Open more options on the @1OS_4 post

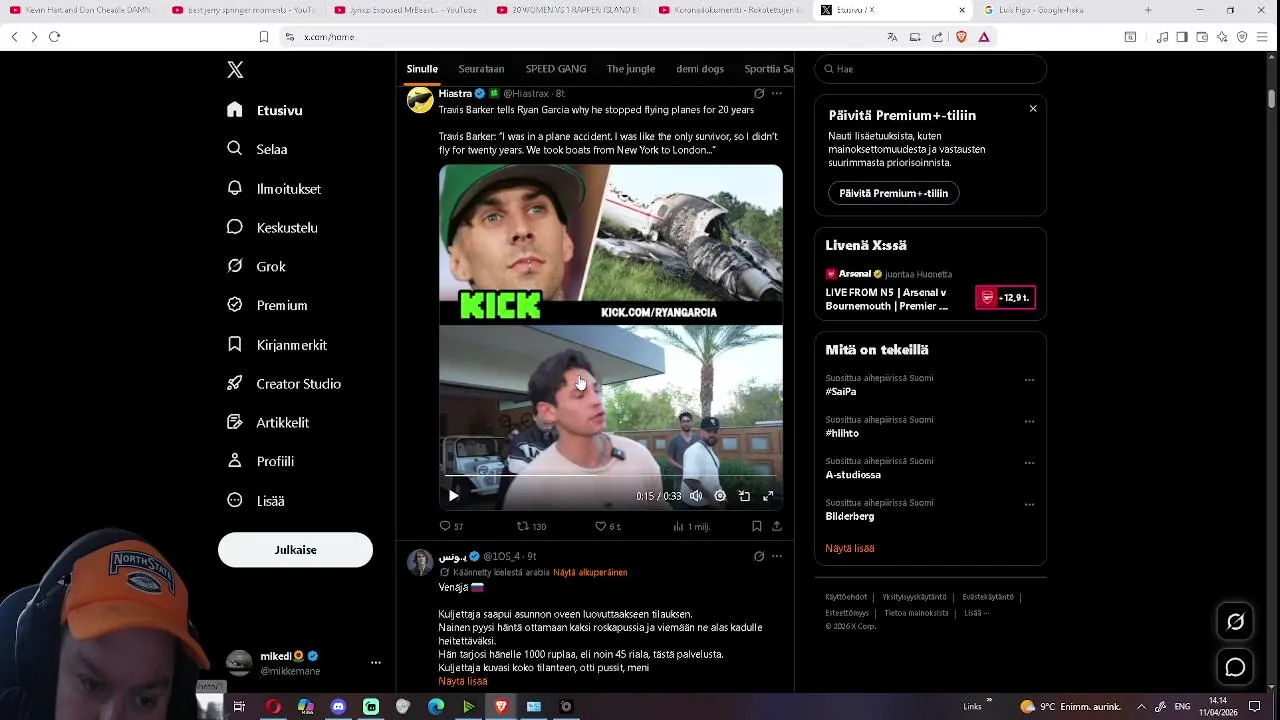point(777,556)
